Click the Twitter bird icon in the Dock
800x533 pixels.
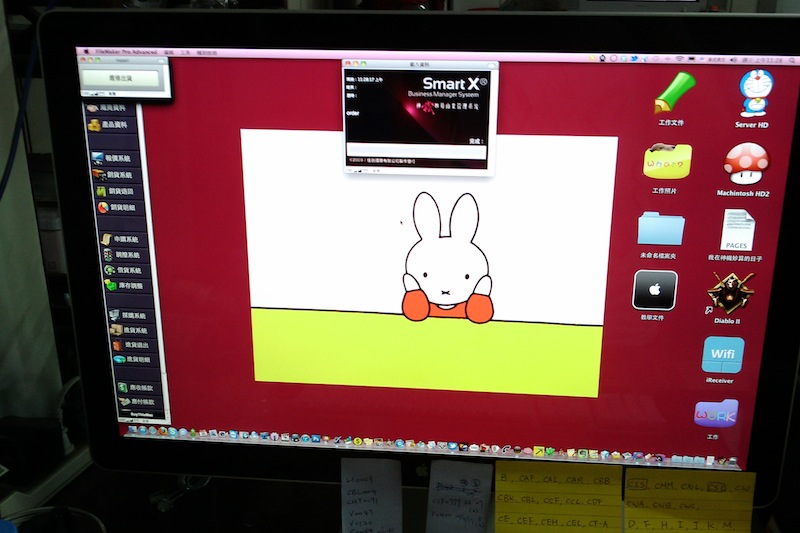(452, 446)
